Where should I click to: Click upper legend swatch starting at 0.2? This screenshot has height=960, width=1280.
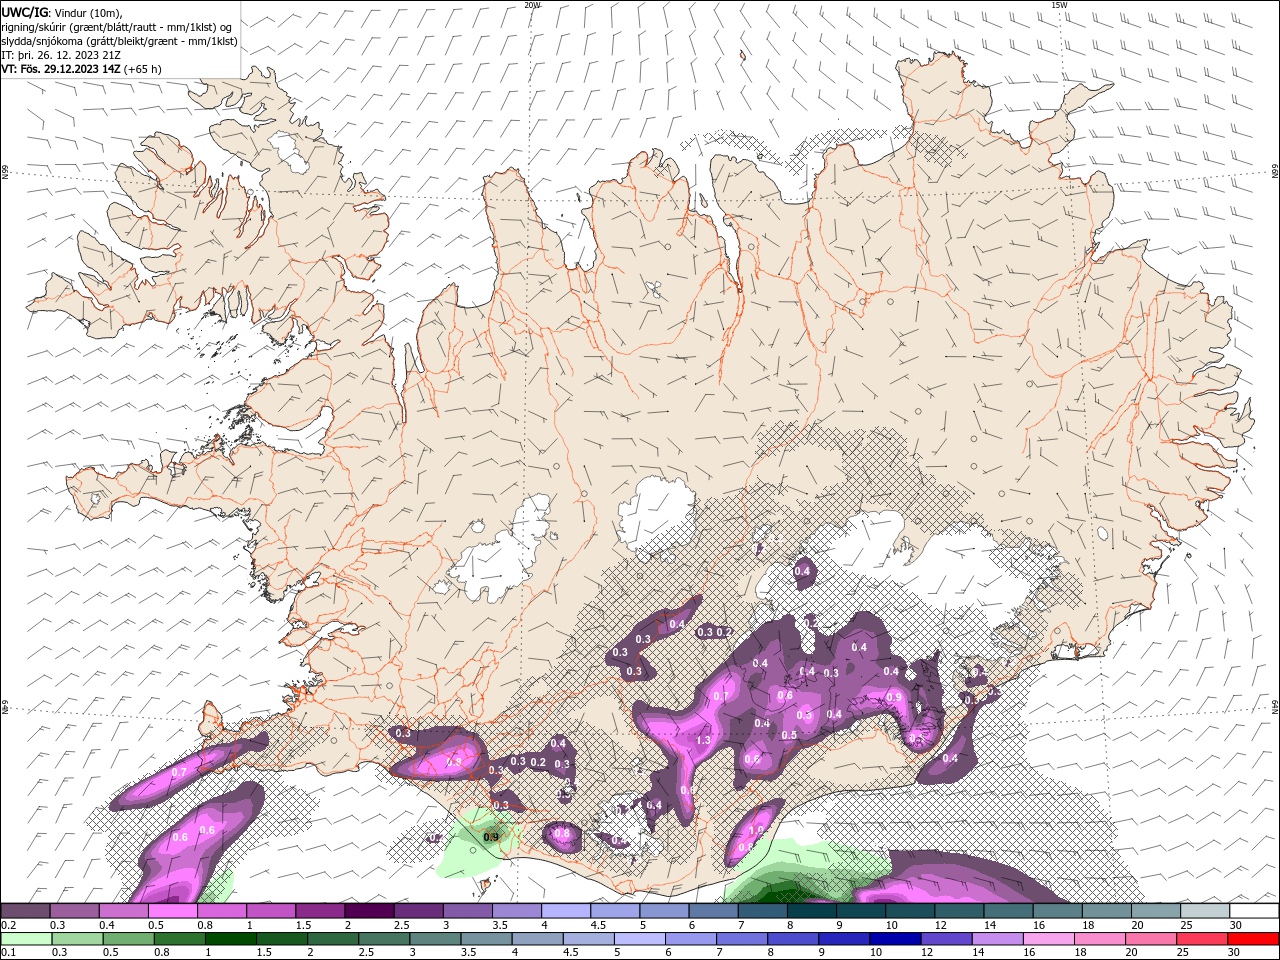pyautogui.click(x=25, y=911)
